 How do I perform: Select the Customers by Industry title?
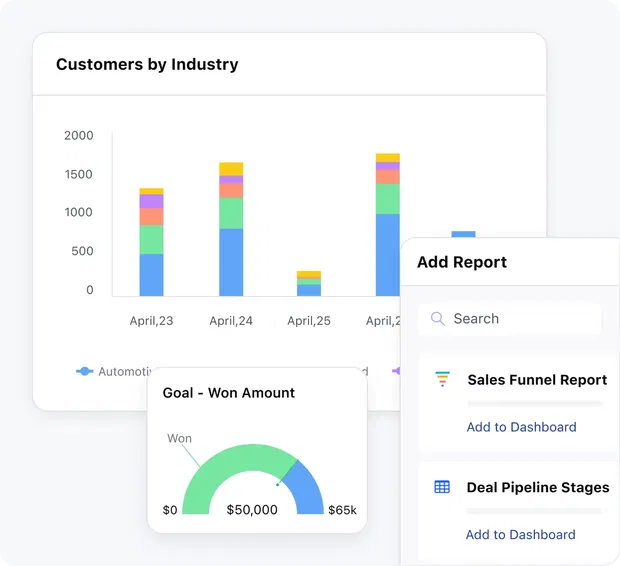[x=147, y=65]
